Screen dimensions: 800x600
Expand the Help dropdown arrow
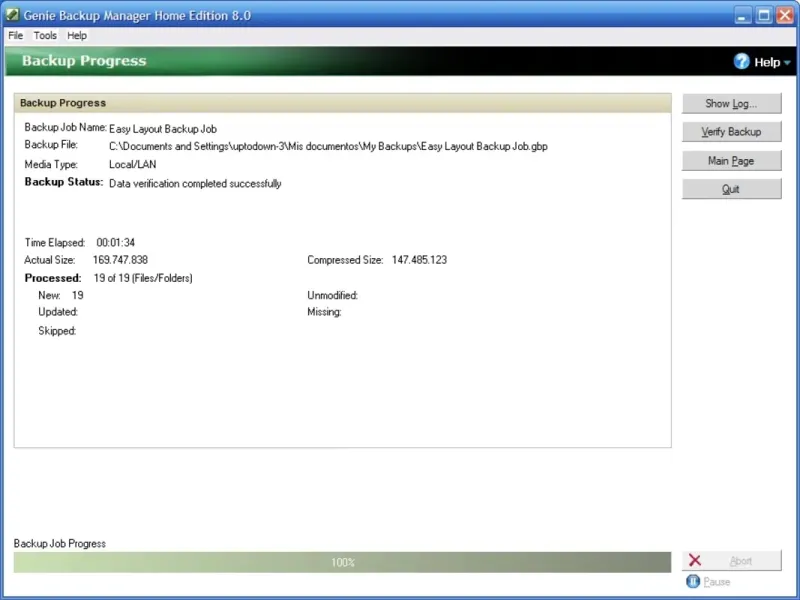point(787,63)
